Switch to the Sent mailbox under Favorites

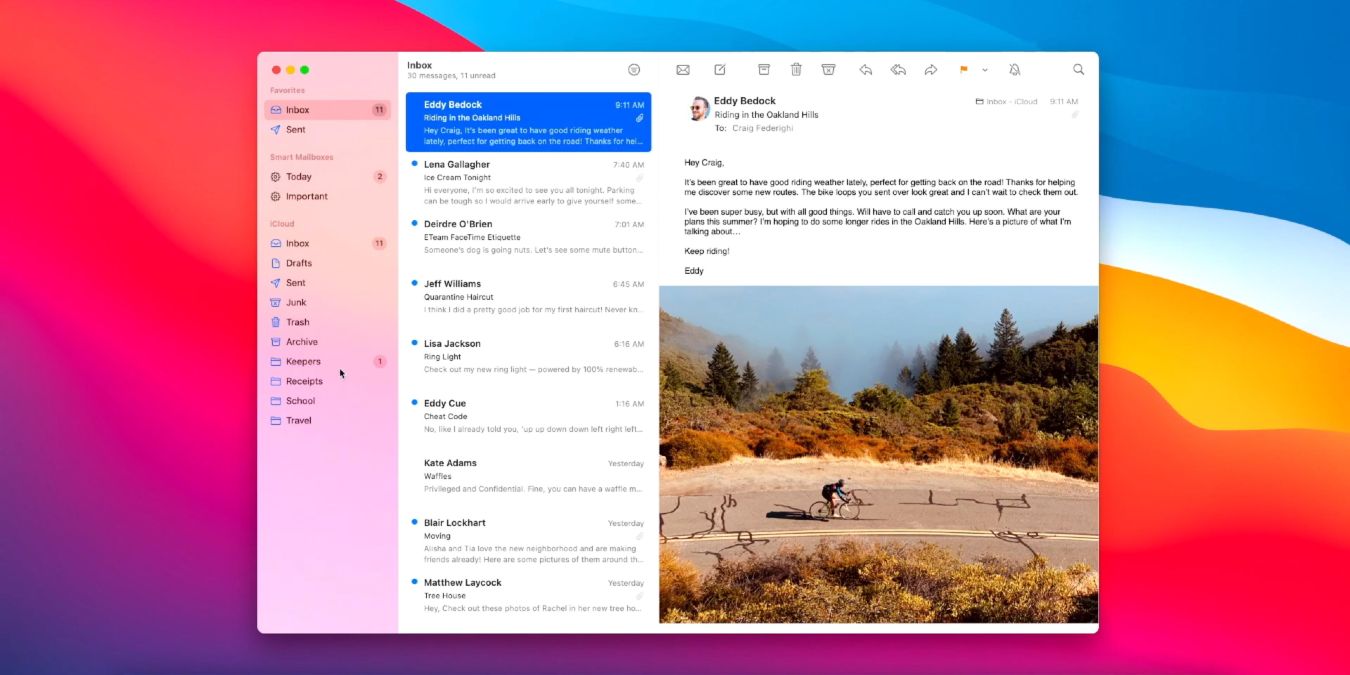(x=294, y=129)
